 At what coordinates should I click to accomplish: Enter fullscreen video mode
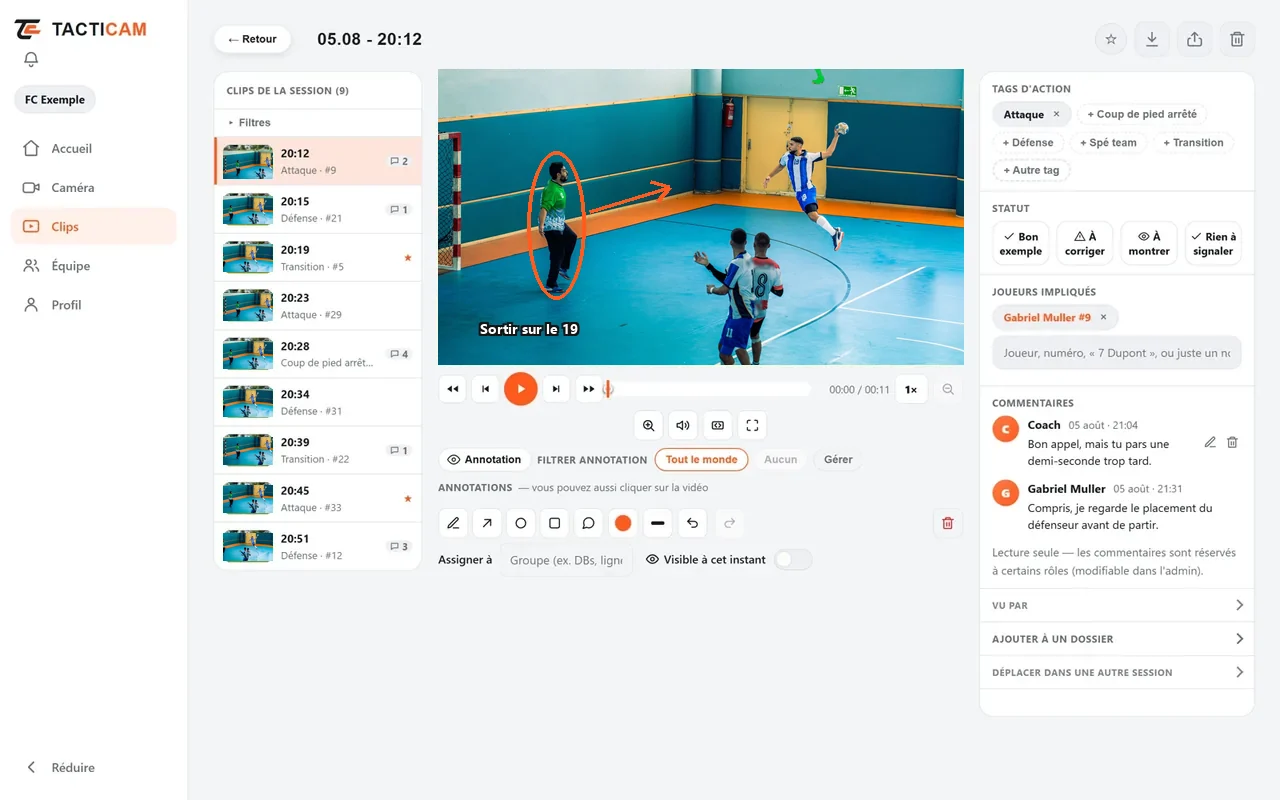(x=752, y=425)
